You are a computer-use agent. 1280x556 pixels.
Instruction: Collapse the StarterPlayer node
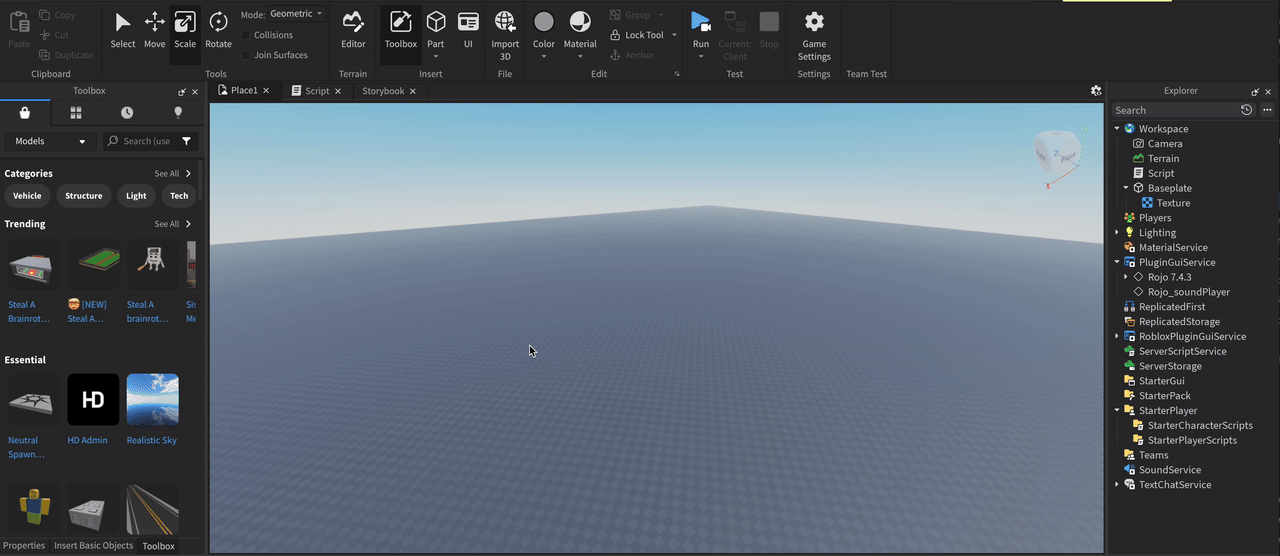pos(1118,410)
